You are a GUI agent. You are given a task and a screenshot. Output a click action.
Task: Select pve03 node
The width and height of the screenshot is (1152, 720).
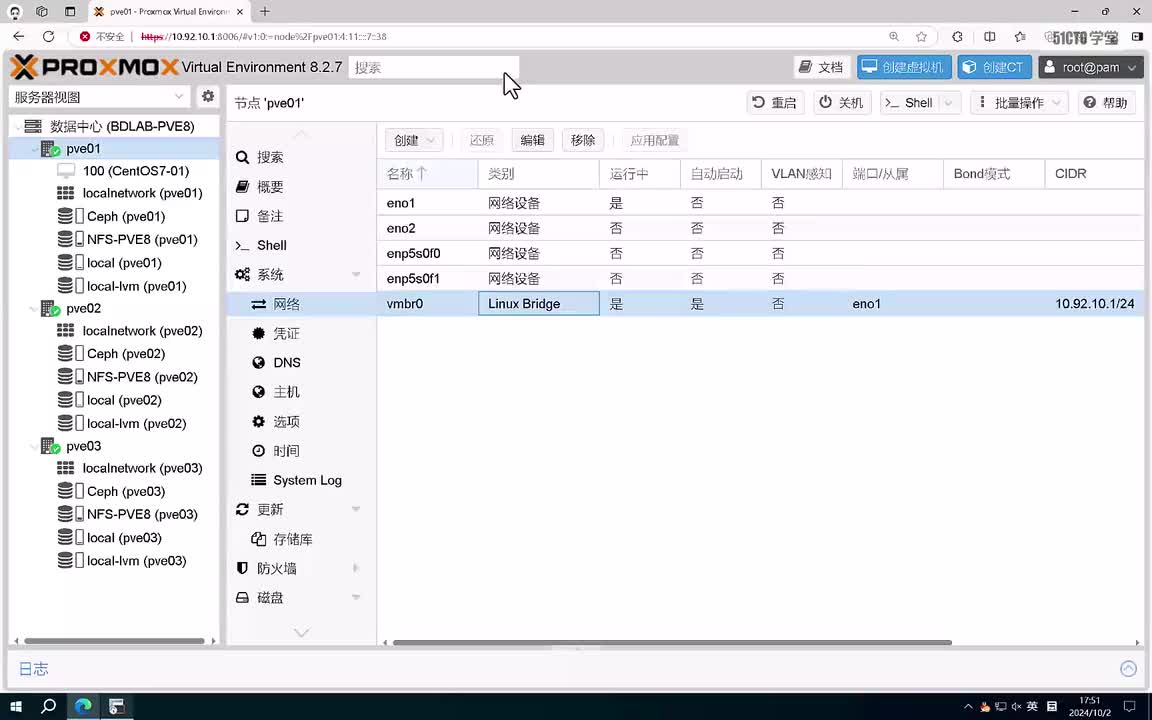coord(83,446)
